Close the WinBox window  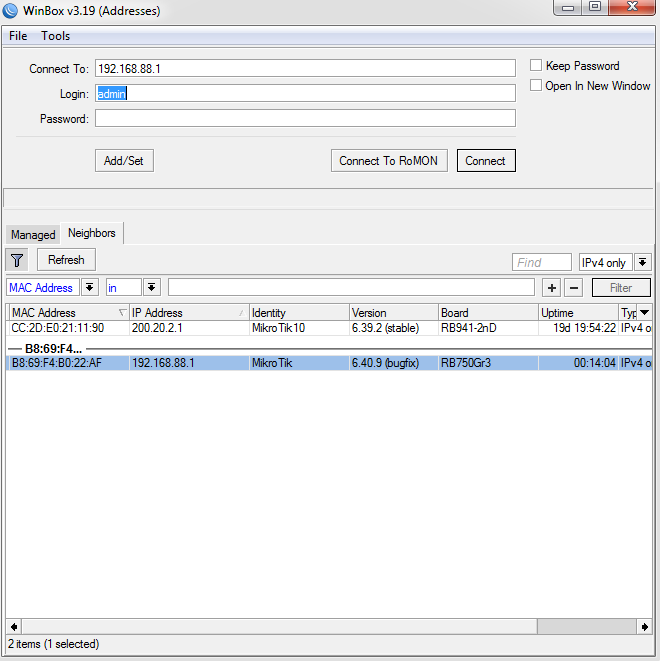pos(632,7)
